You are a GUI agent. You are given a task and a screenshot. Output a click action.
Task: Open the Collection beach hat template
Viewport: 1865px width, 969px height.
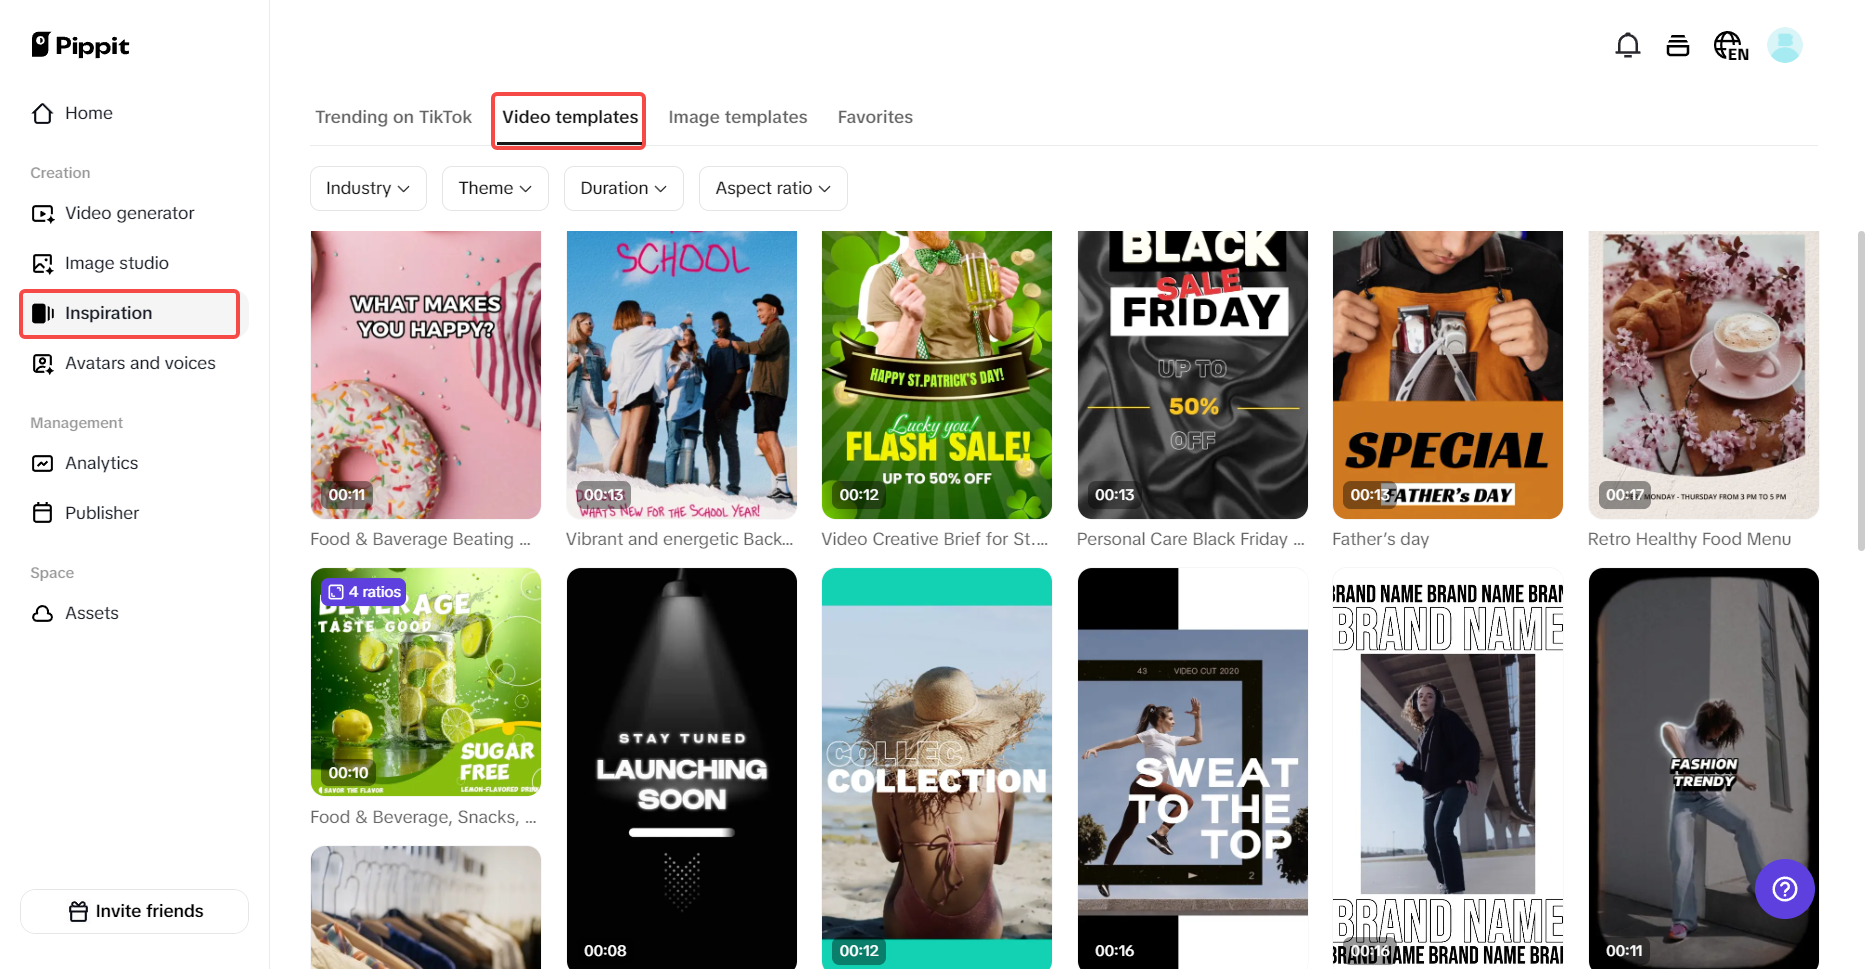point(937,768)
